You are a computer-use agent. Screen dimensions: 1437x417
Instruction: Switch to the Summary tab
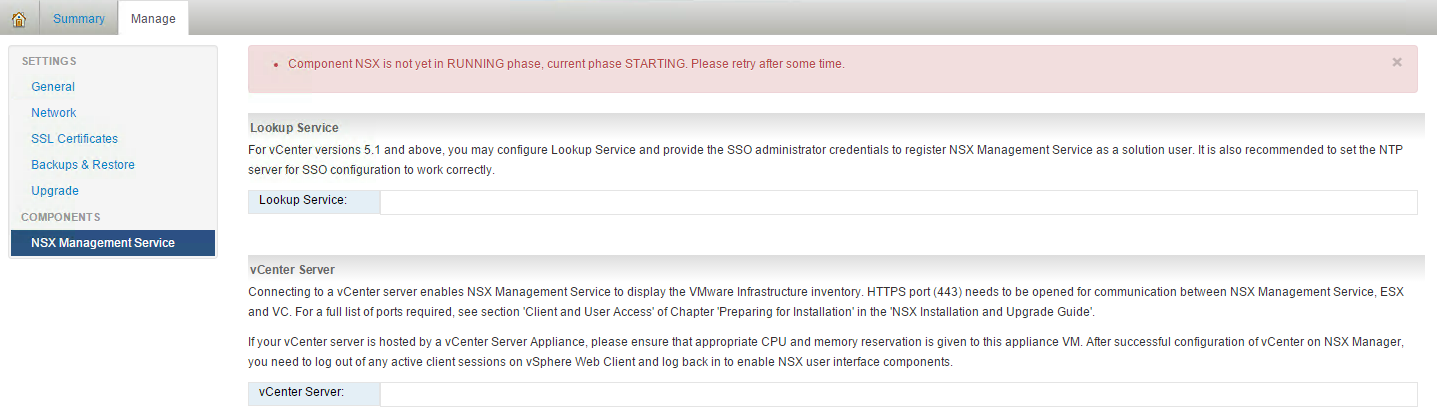(79, 19)
